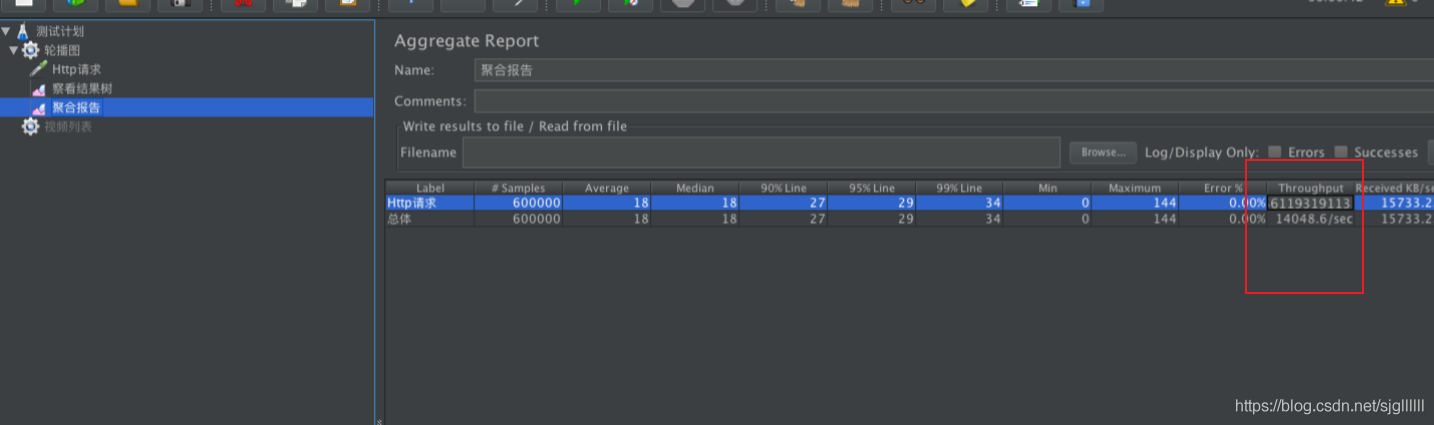Click Median value 18 in 总体 row
1434x425 pixels.
click(695, 219)
